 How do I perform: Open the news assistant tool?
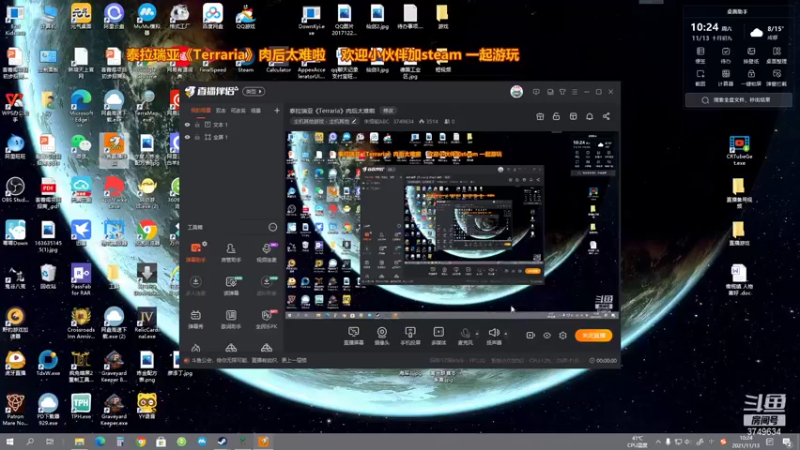[231, 319]
